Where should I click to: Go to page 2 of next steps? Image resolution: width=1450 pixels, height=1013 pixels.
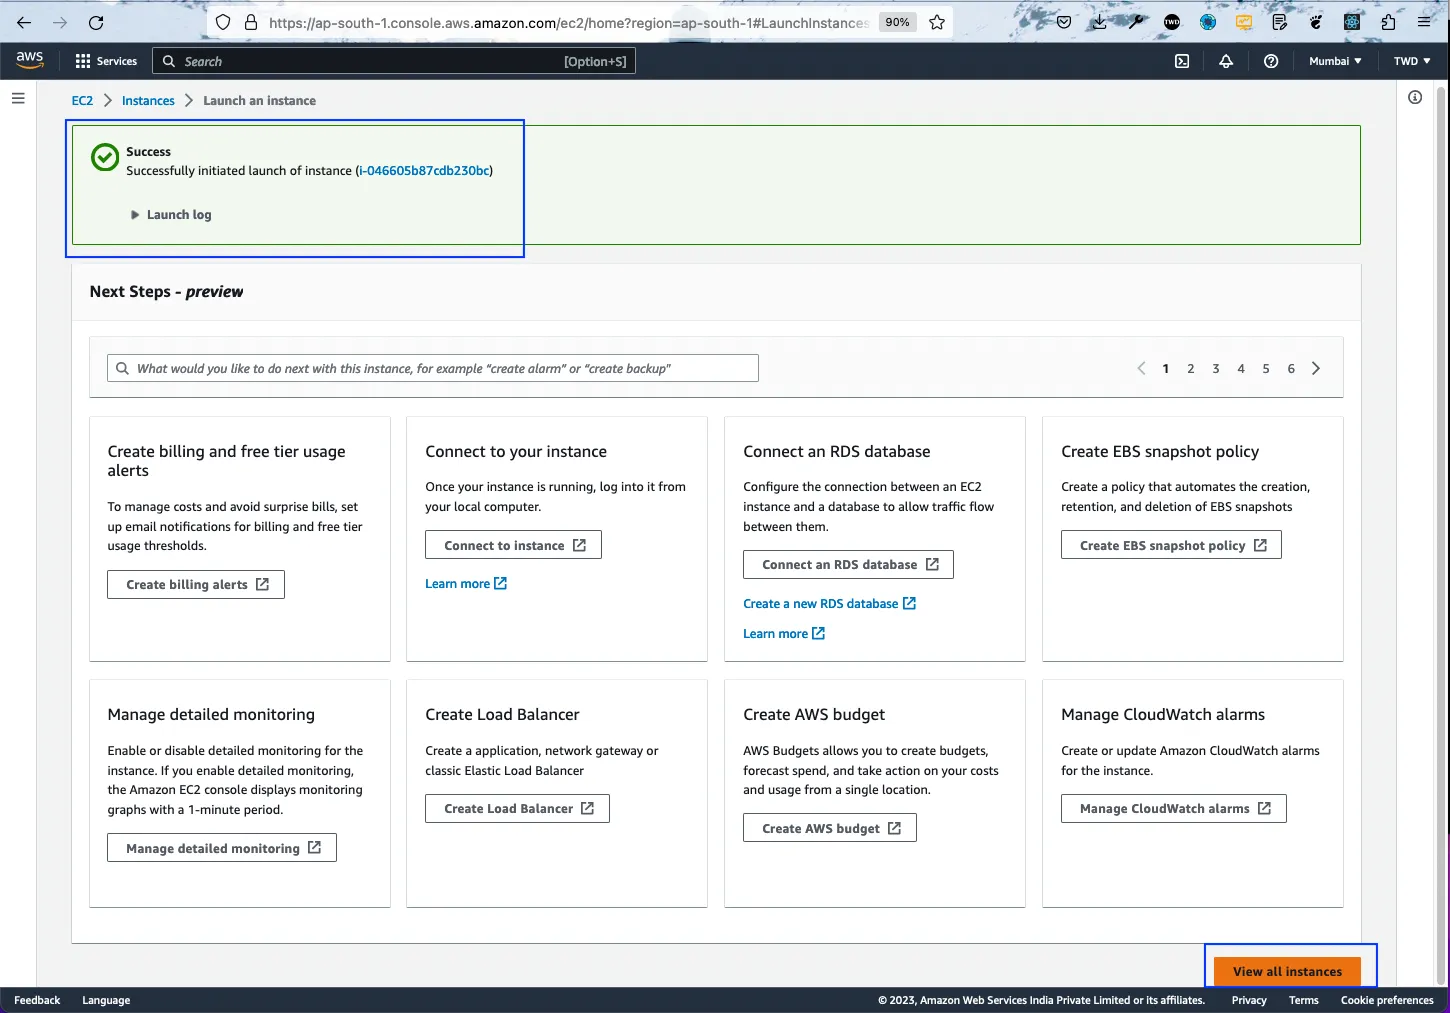[x=1191, y=369]
